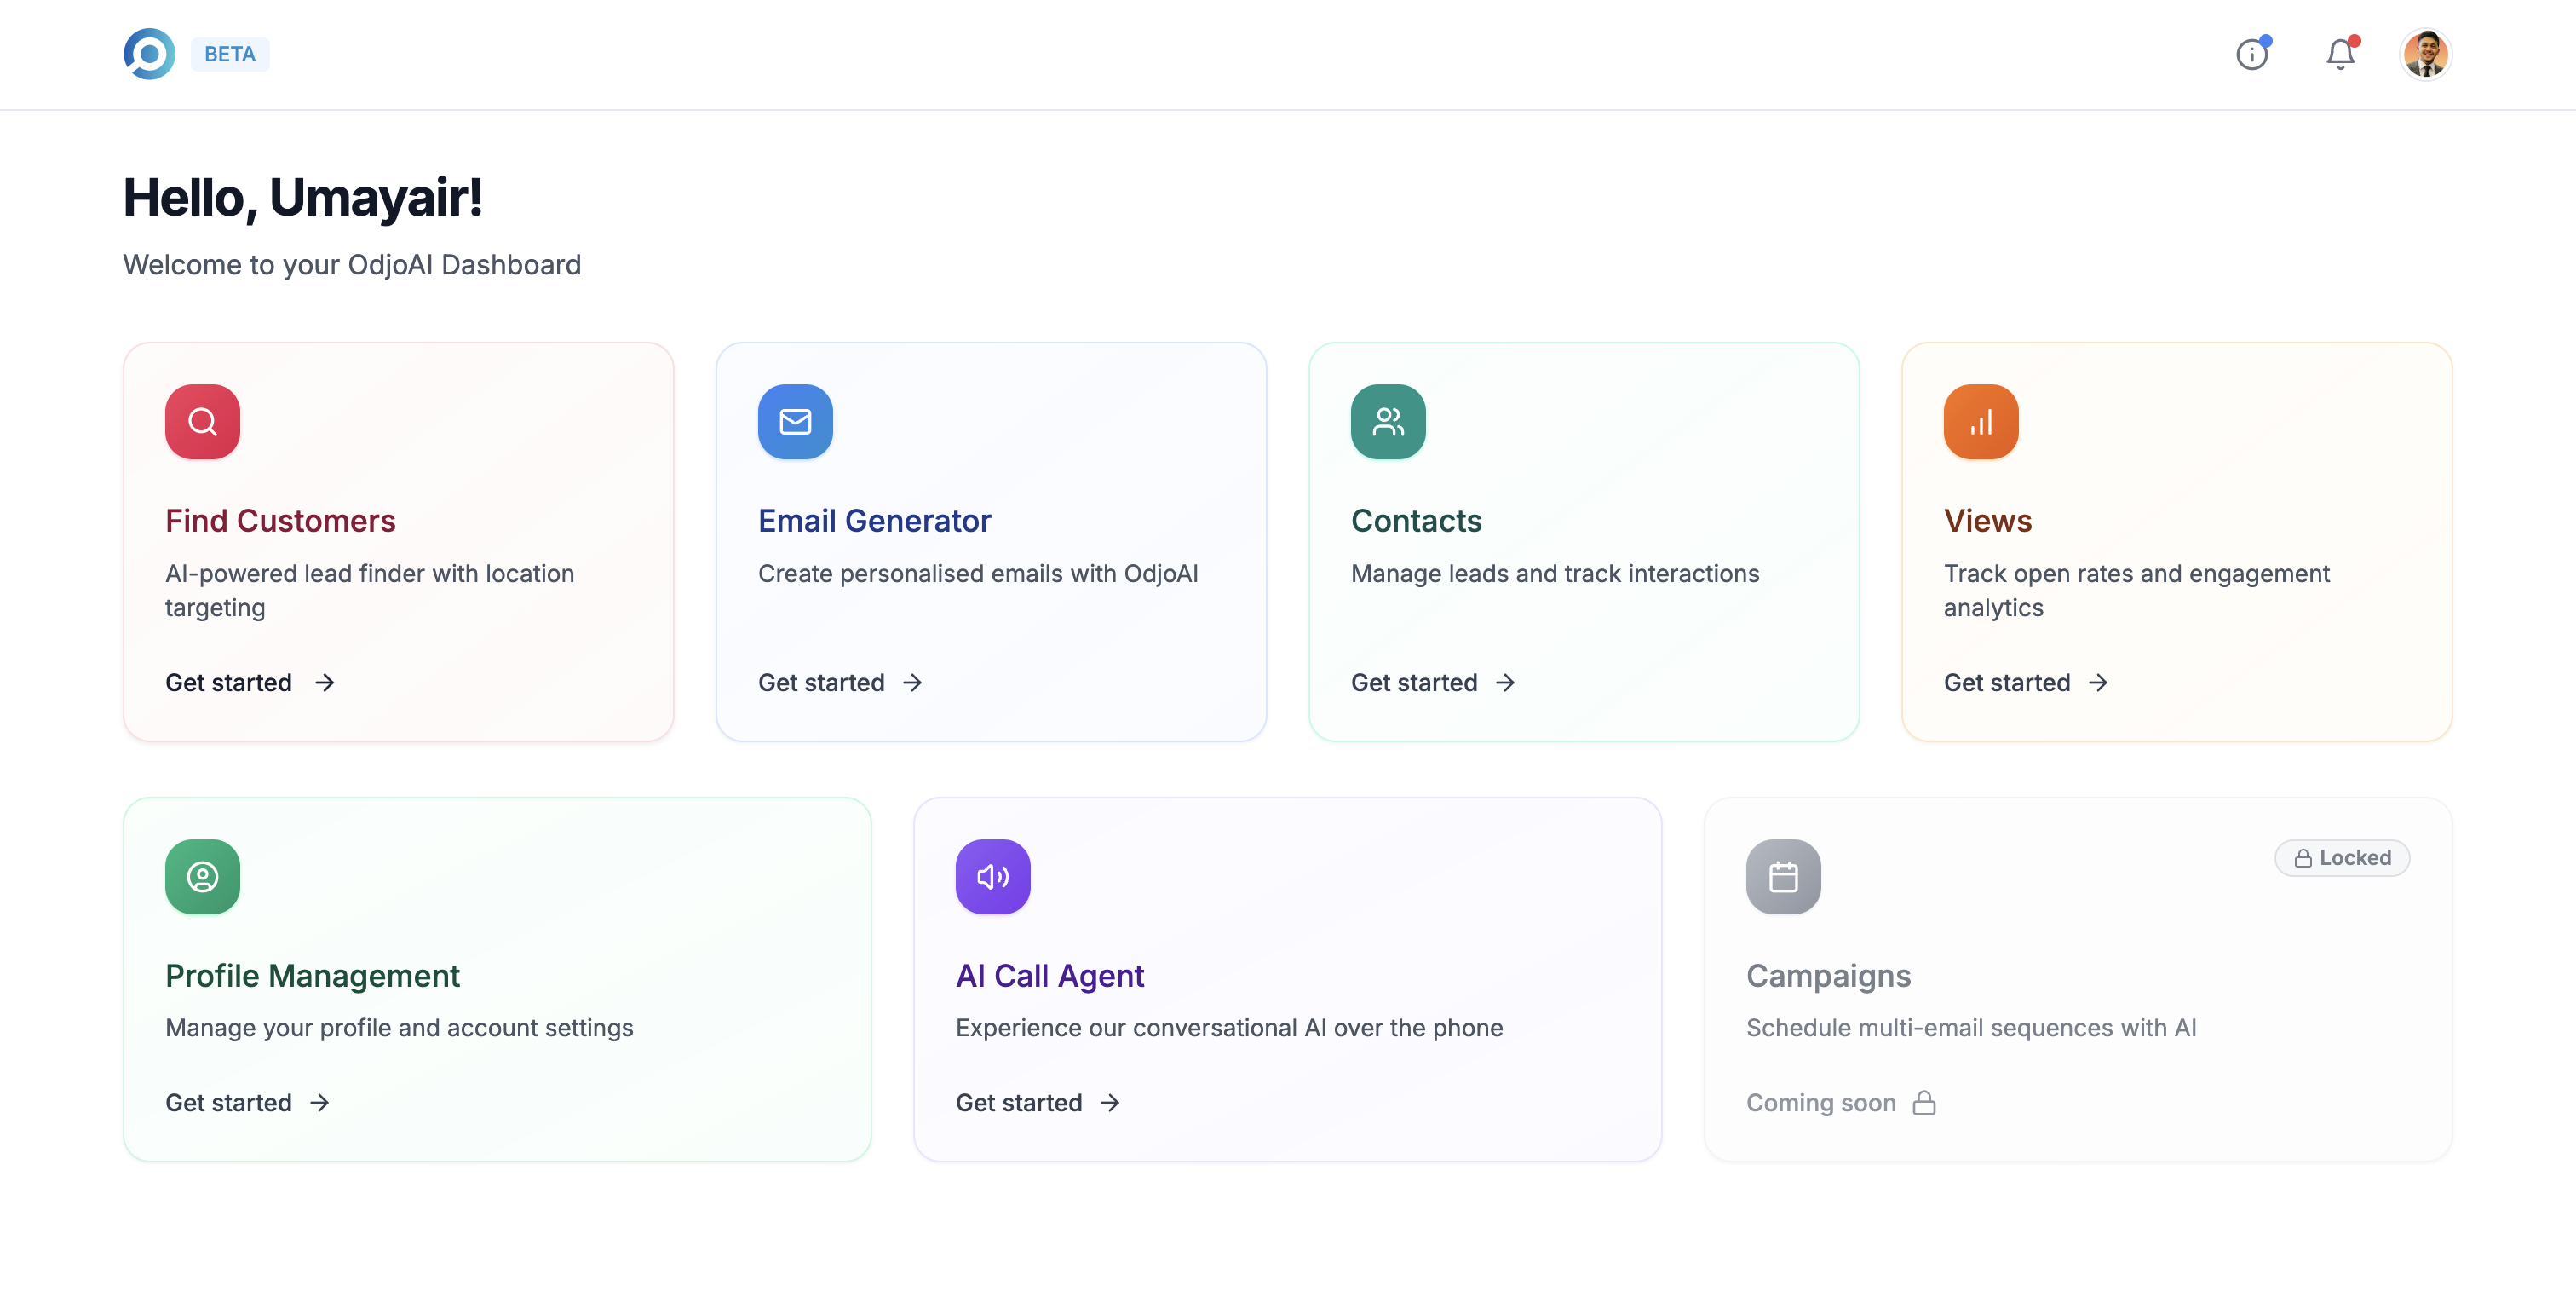Select the Find Customers search icon
The image size is (2576, 1297).
[x=202, y=421]
